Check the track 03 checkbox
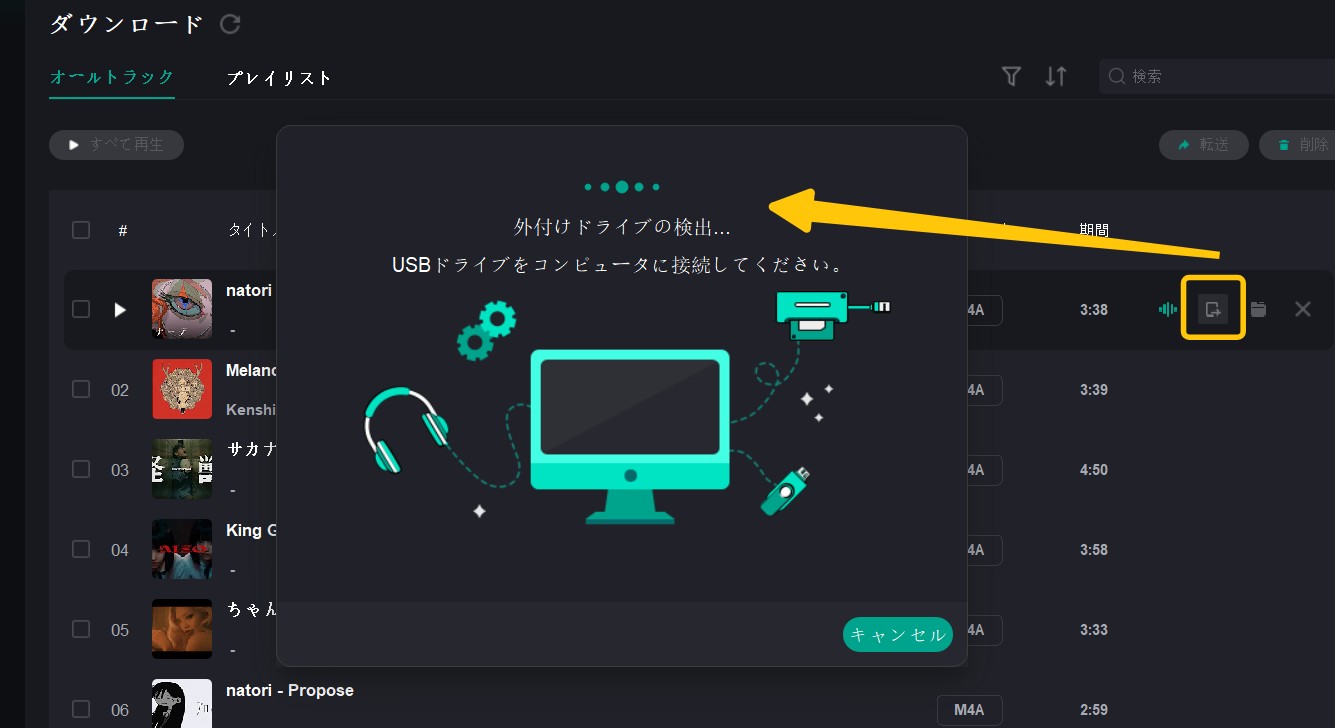This screenshot has width=1335, height=728. pos(81,469)
